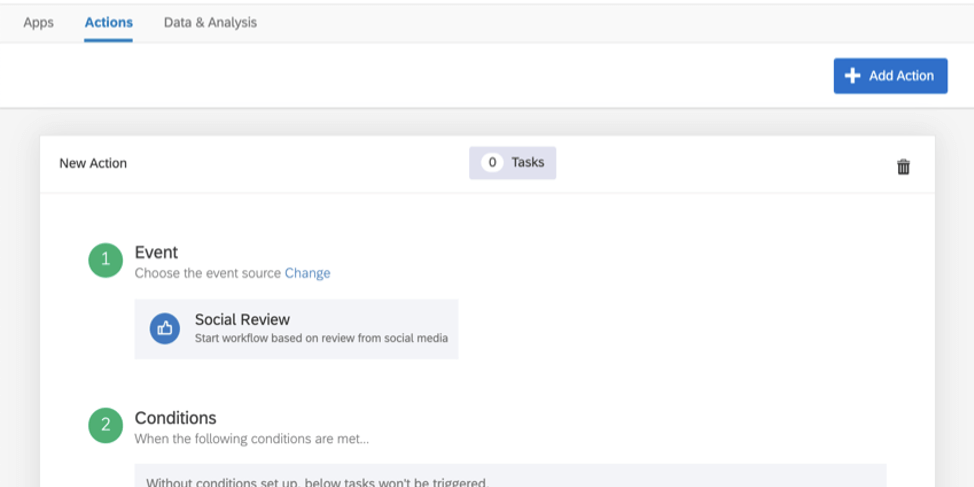Open the Apps tab
The width and height of the screenshot is (974, 487).
click(x=38, y=22)
